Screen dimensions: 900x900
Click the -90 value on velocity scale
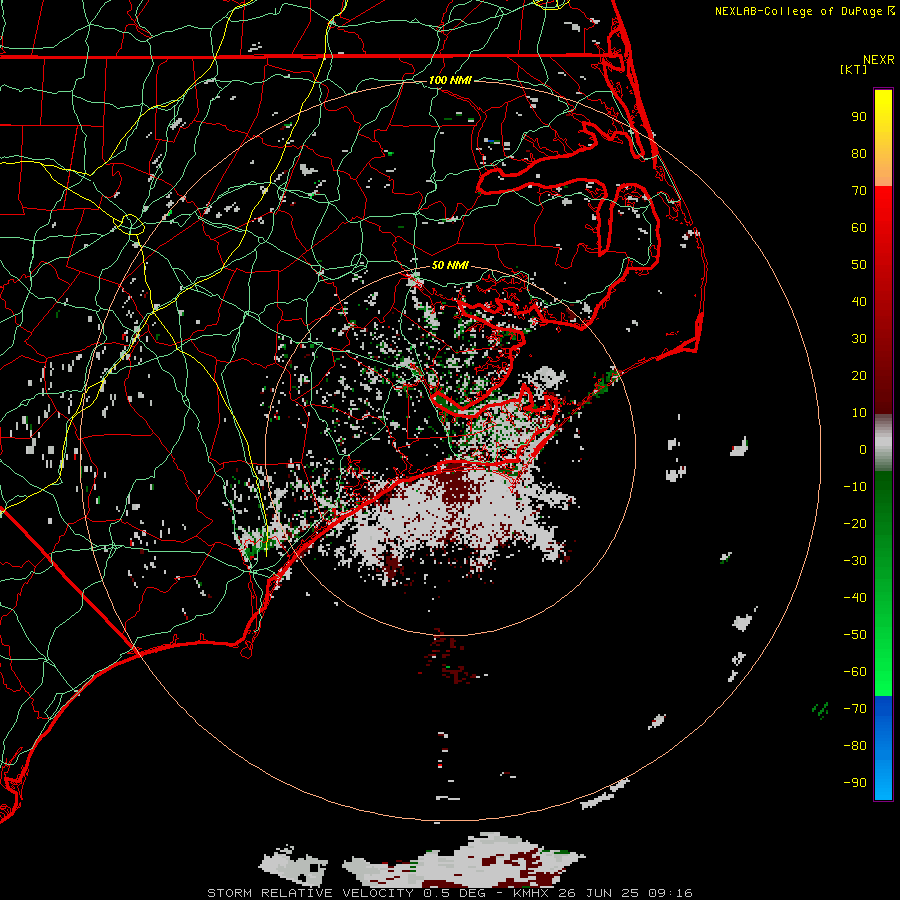click(x=855, y=783)
